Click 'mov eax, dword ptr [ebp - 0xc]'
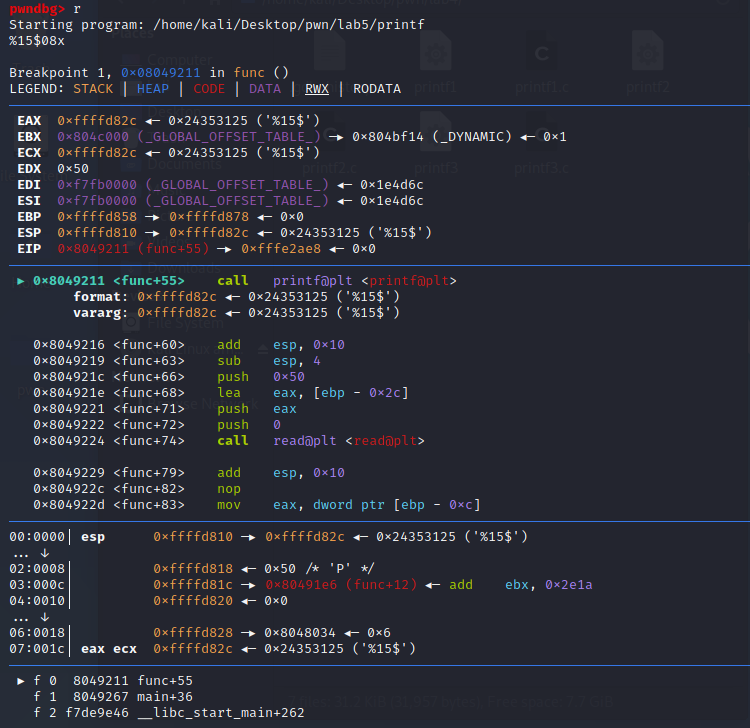Screen dimensions: 750x728 (349, 505)
